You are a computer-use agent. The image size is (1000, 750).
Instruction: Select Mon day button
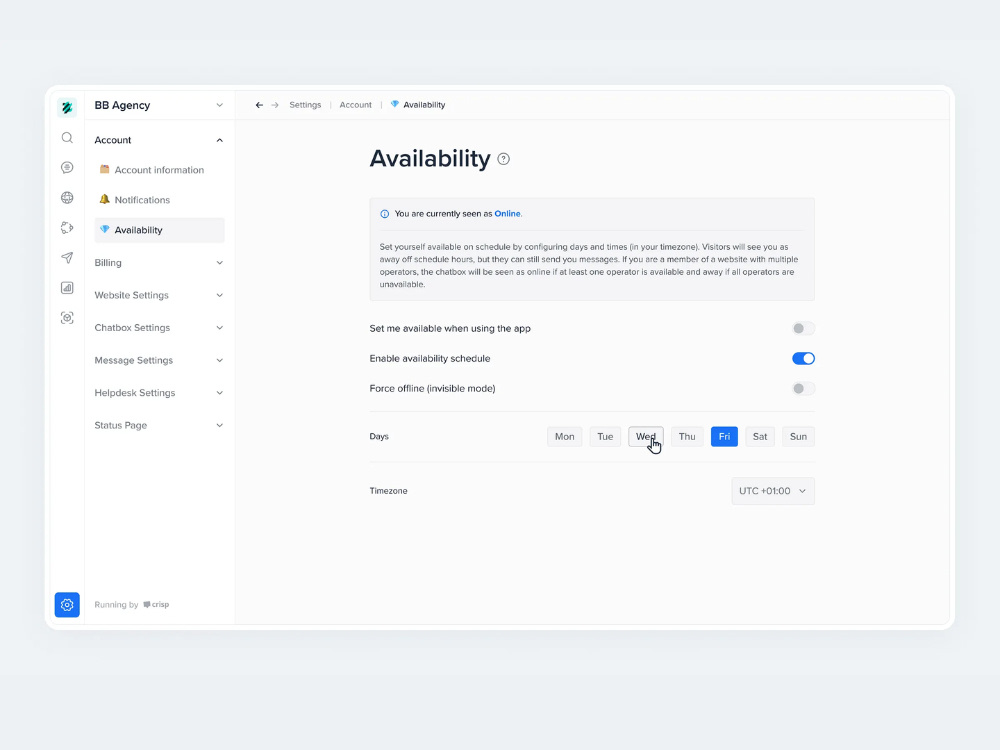coord(564,437)
